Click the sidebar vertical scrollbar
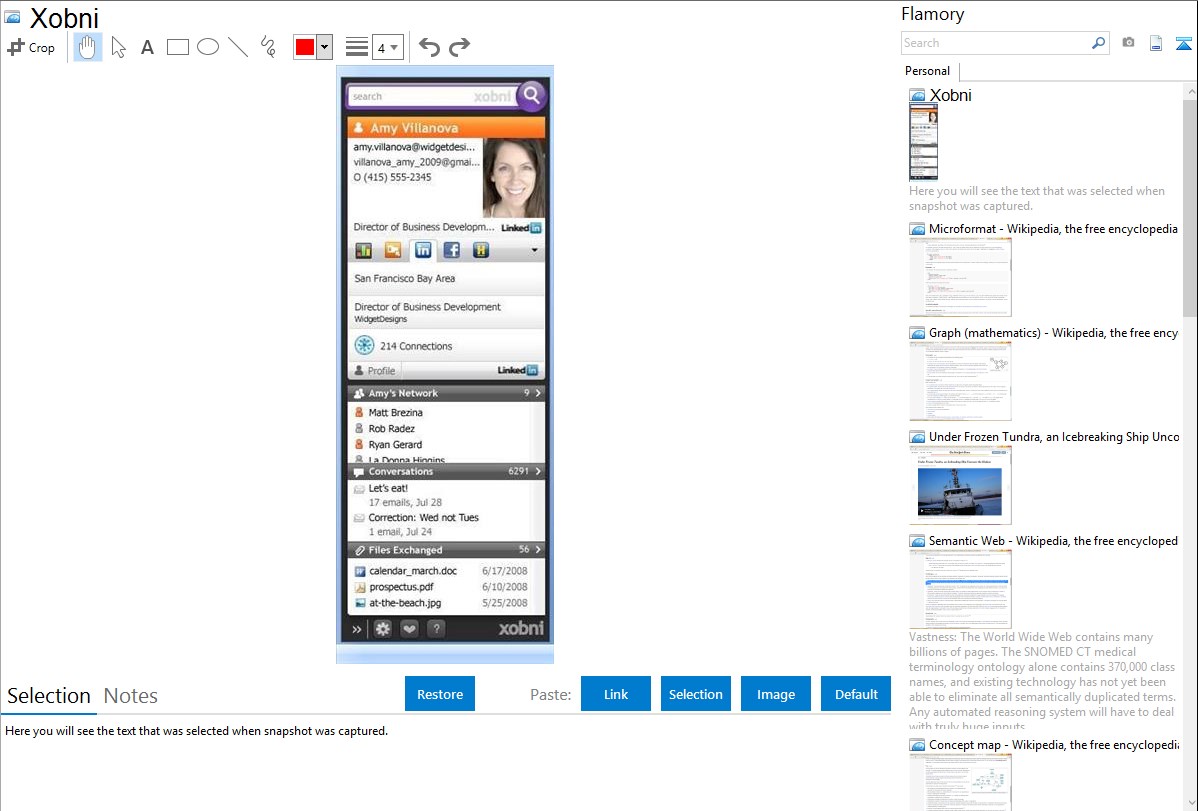1198x811 pixels. click(x=1190, y=206)
